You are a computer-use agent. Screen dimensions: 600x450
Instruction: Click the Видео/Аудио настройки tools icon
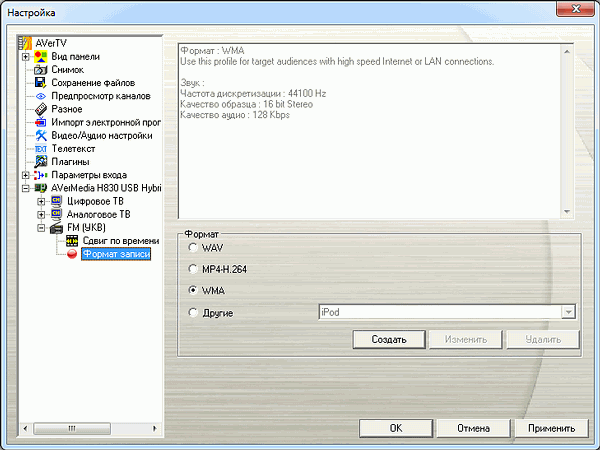point(42,135)
